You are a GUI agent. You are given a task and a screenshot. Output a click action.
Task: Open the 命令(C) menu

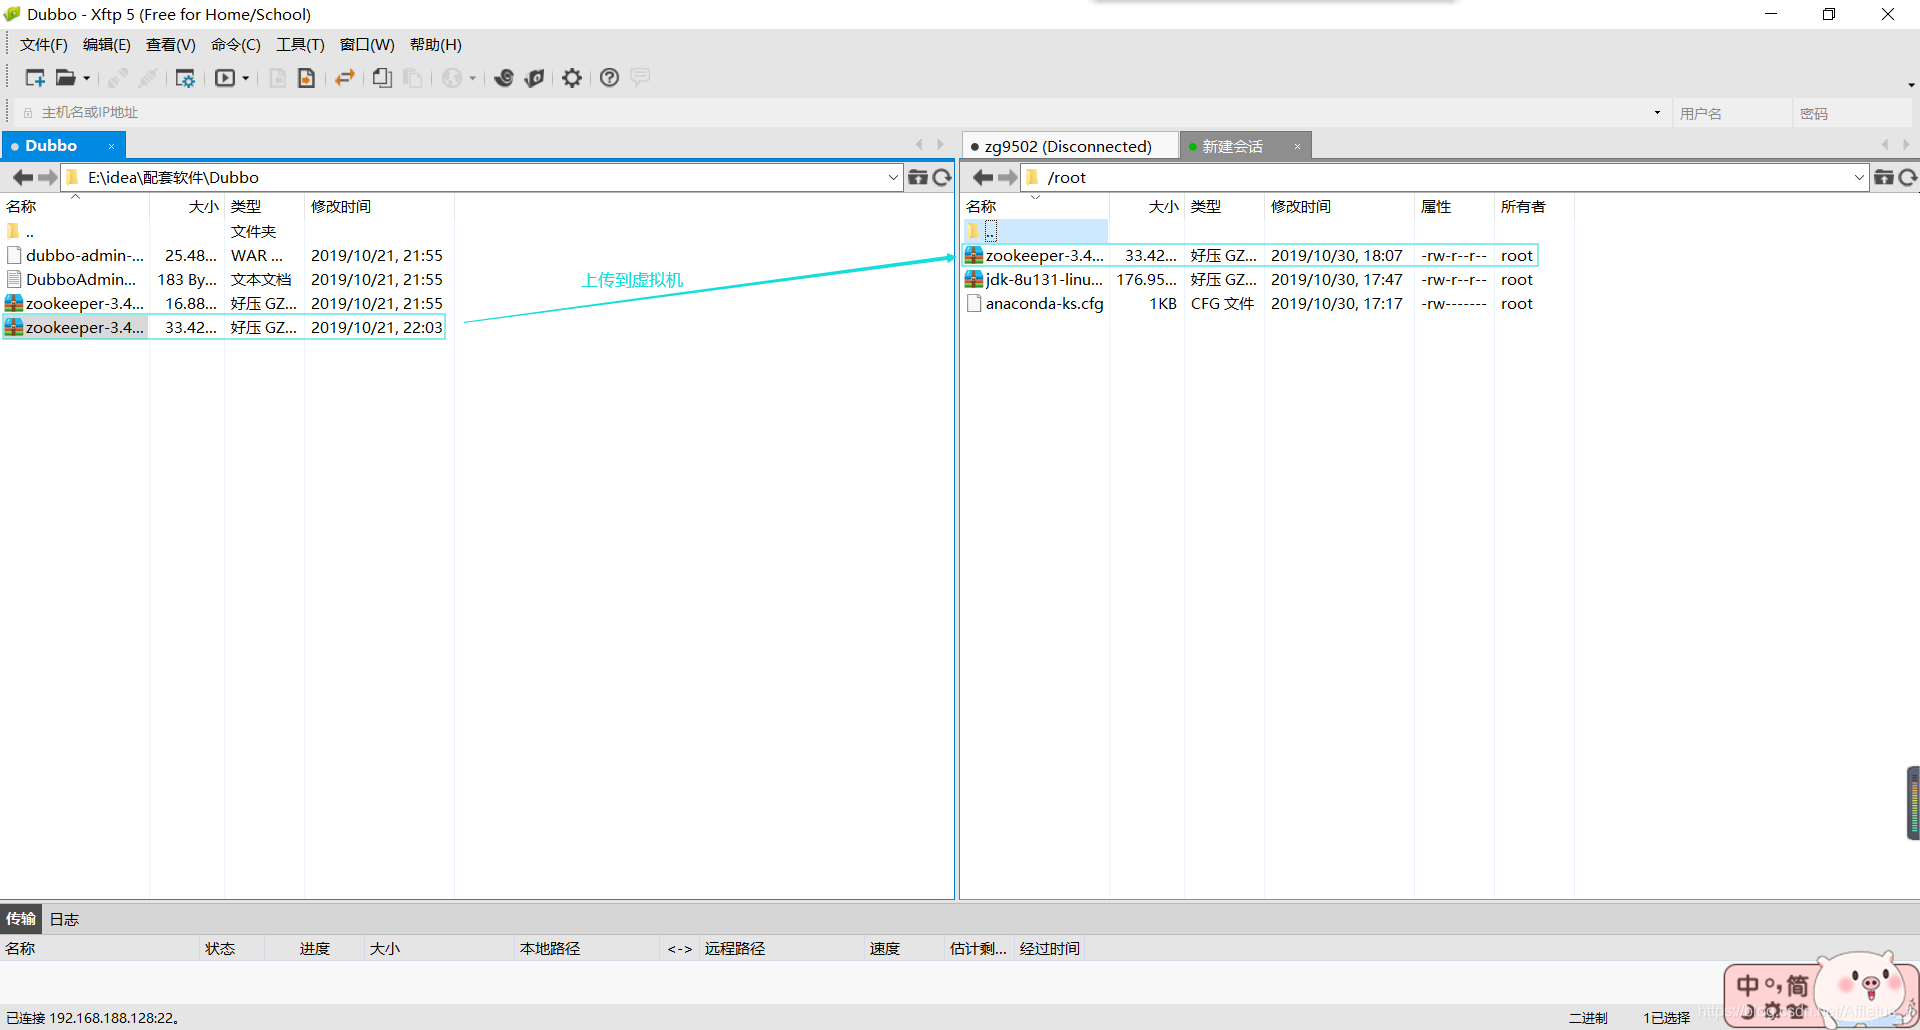point(236,45)
